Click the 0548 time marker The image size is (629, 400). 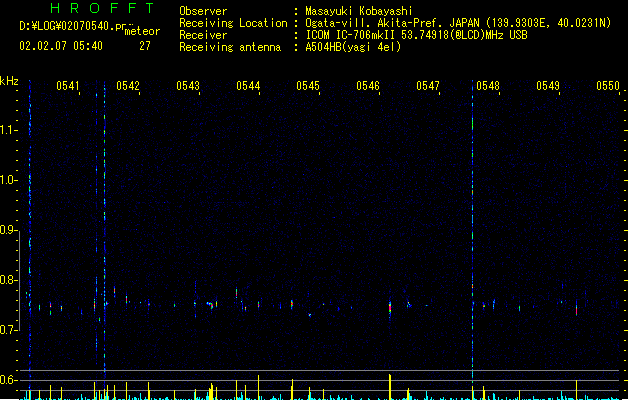(488, 86)
